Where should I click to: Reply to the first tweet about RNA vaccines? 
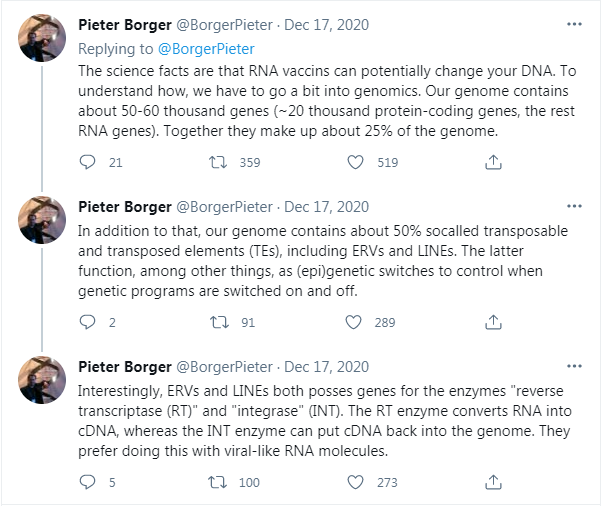87,162
